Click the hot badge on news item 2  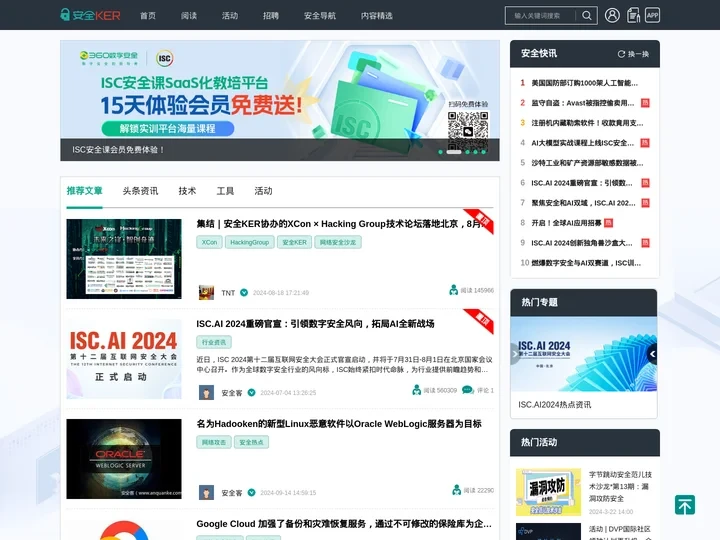[x=645, y=103]
